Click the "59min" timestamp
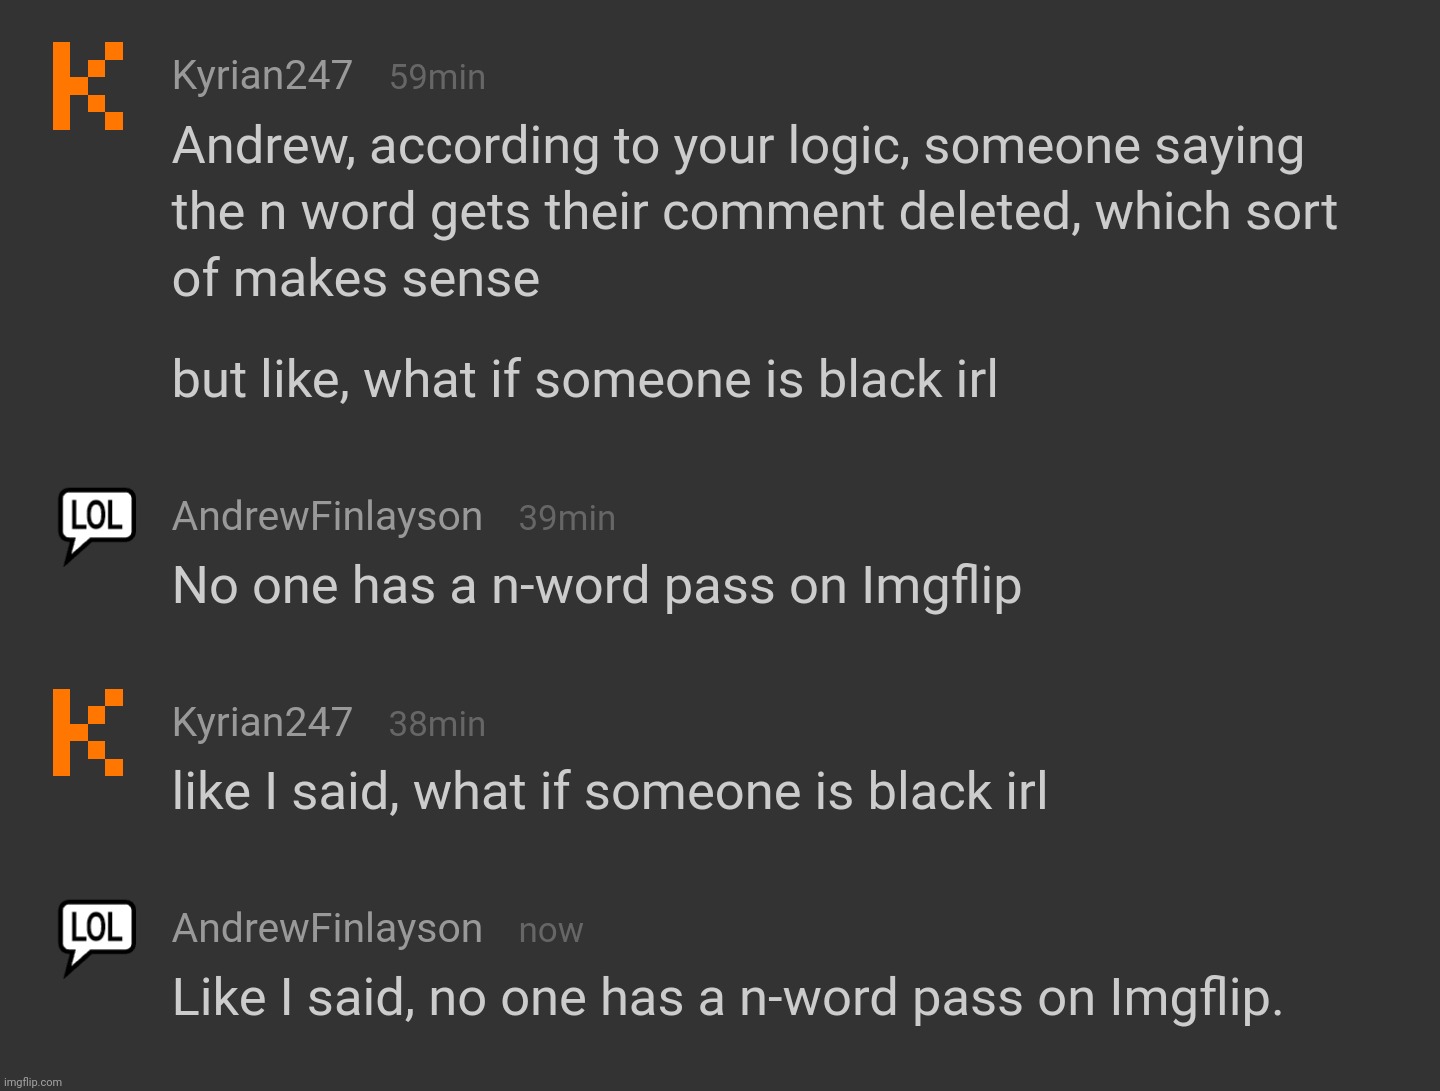 (x=437, y=78)
